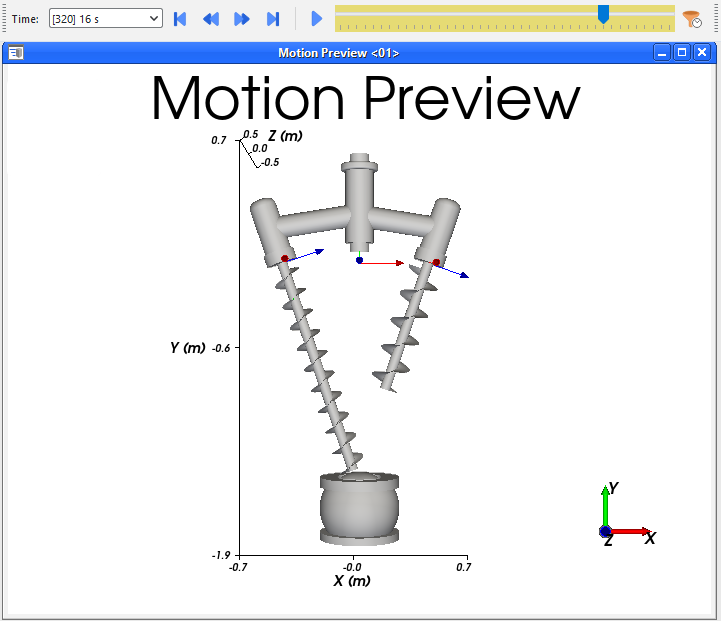
Task: Select the mortar bowl geometry
Action: tap(360, 509)
